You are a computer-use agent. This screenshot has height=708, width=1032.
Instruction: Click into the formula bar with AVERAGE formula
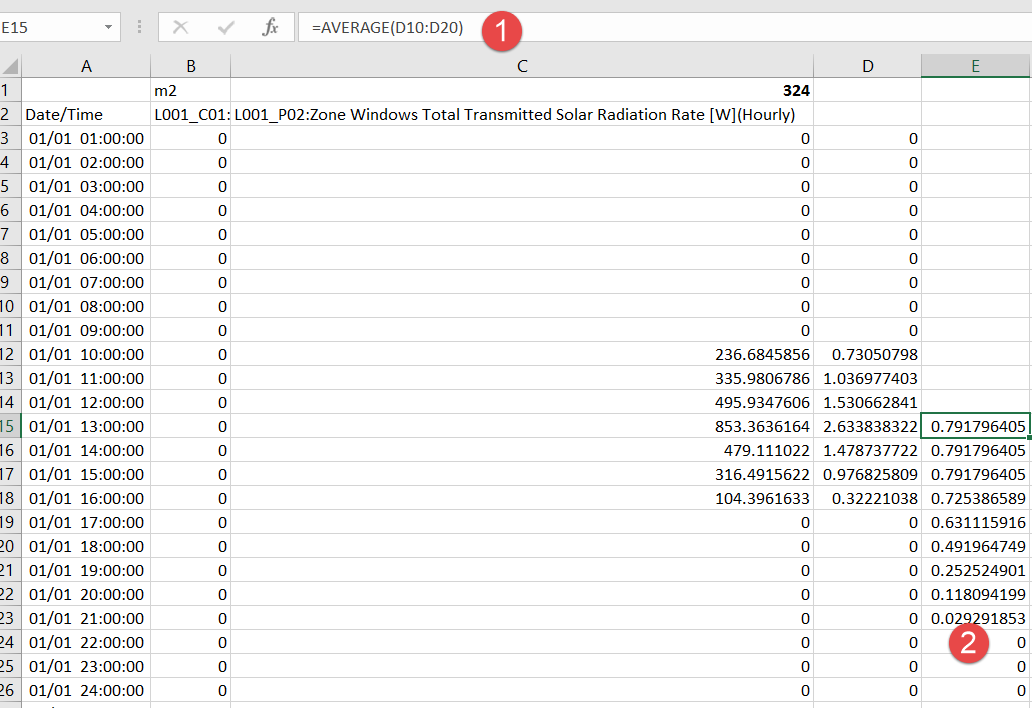pos(665,28)
